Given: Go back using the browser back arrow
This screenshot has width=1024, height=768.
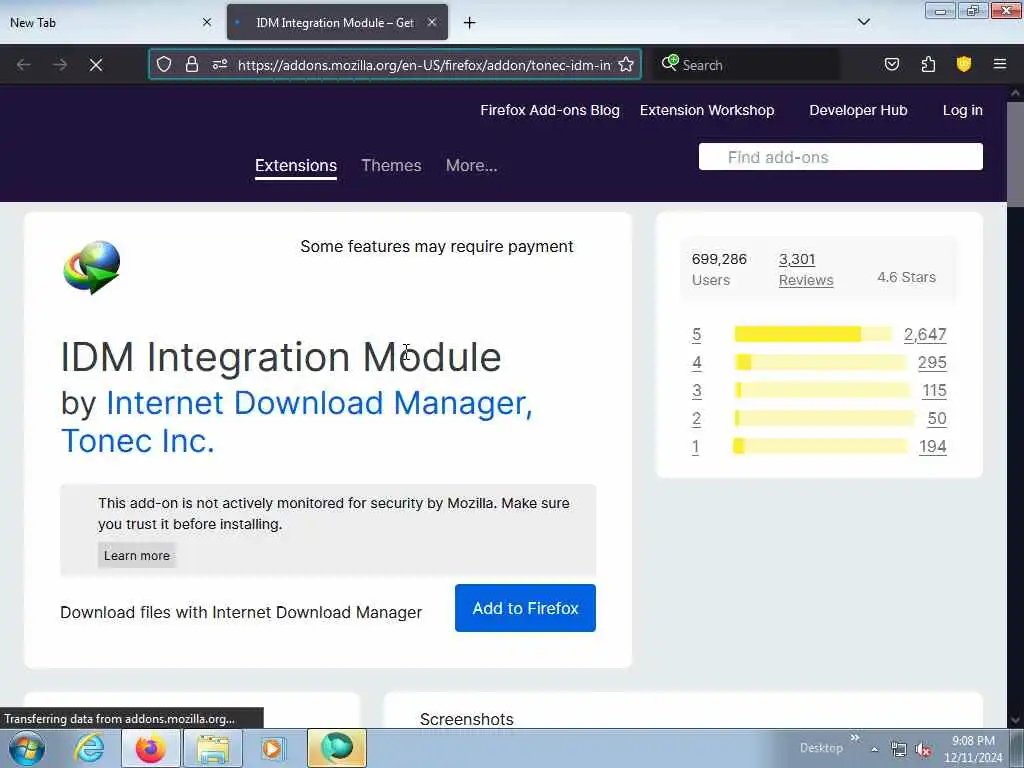Looking at the screenshot, I should [x=24, y=65].
